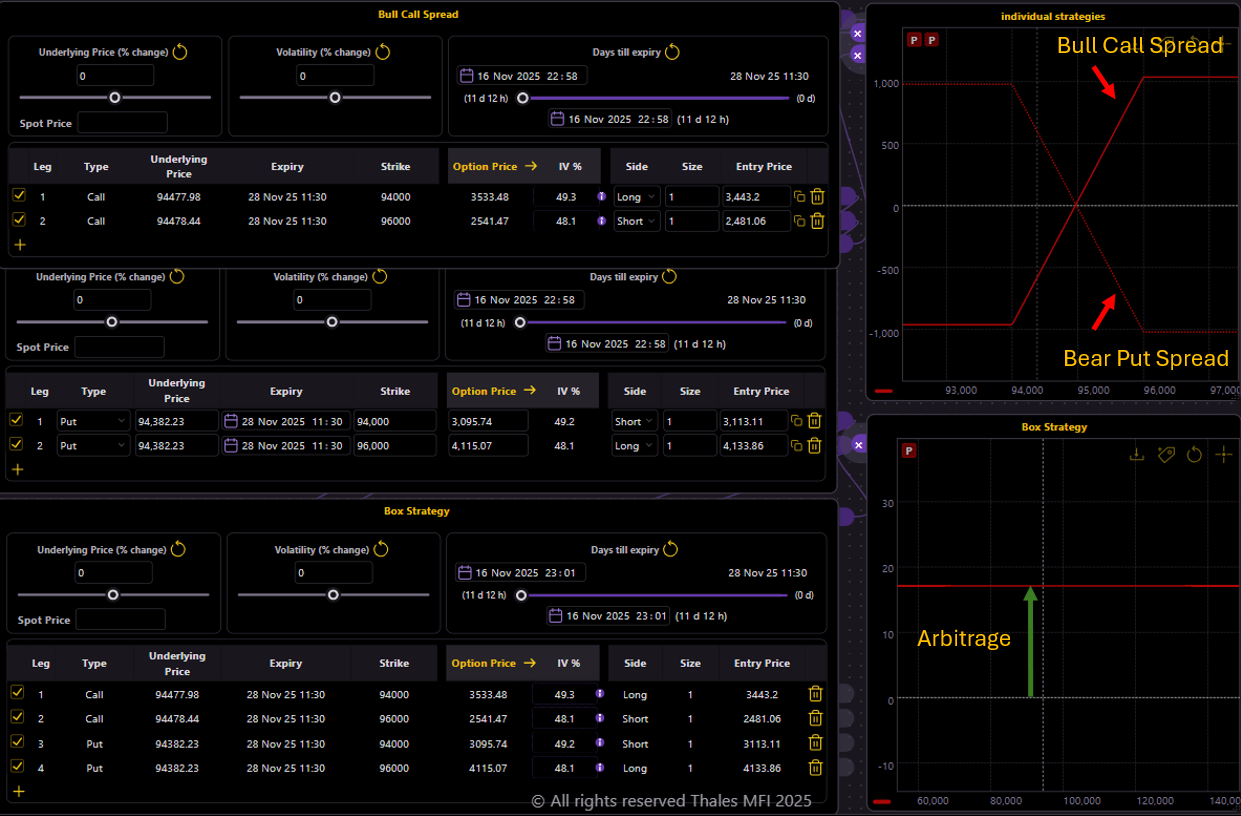Image resolution: width=1241 pixels, height=816 pixels.
Task: Open Side dropdown for Bull Call leg 1
Action: pos(636,197)
